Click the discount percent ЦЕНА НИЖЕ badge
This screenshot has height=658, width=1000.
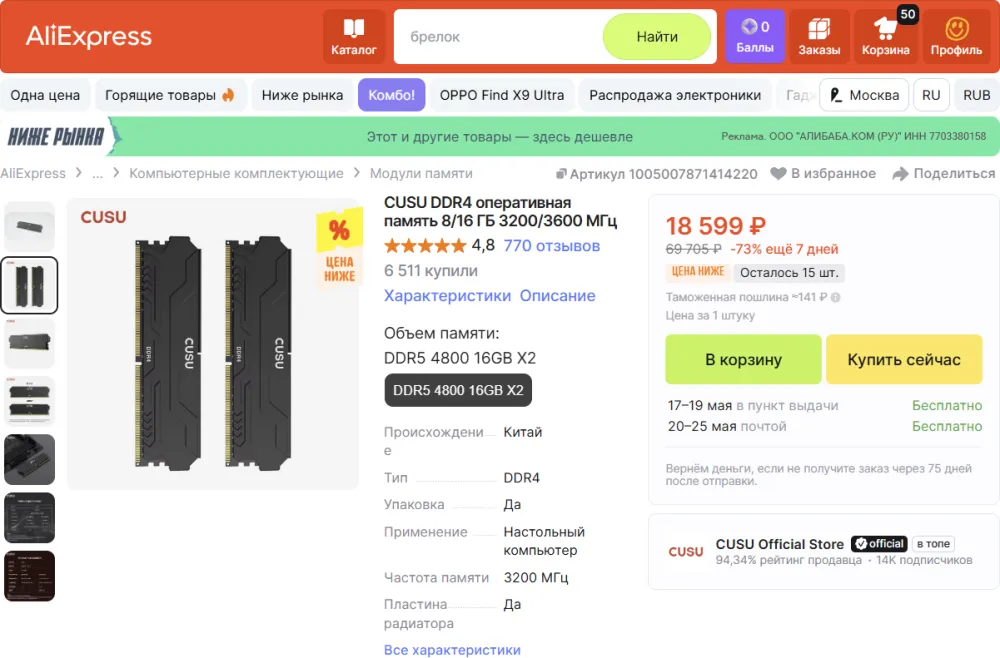click(x=339, y=249)
